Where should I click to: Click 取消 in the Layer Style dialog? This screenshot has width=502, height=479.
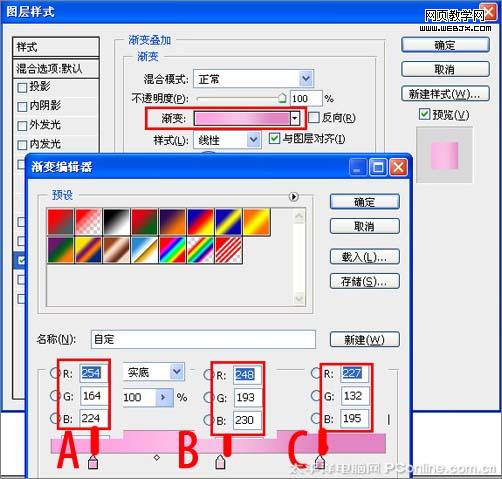coord(445,69)
